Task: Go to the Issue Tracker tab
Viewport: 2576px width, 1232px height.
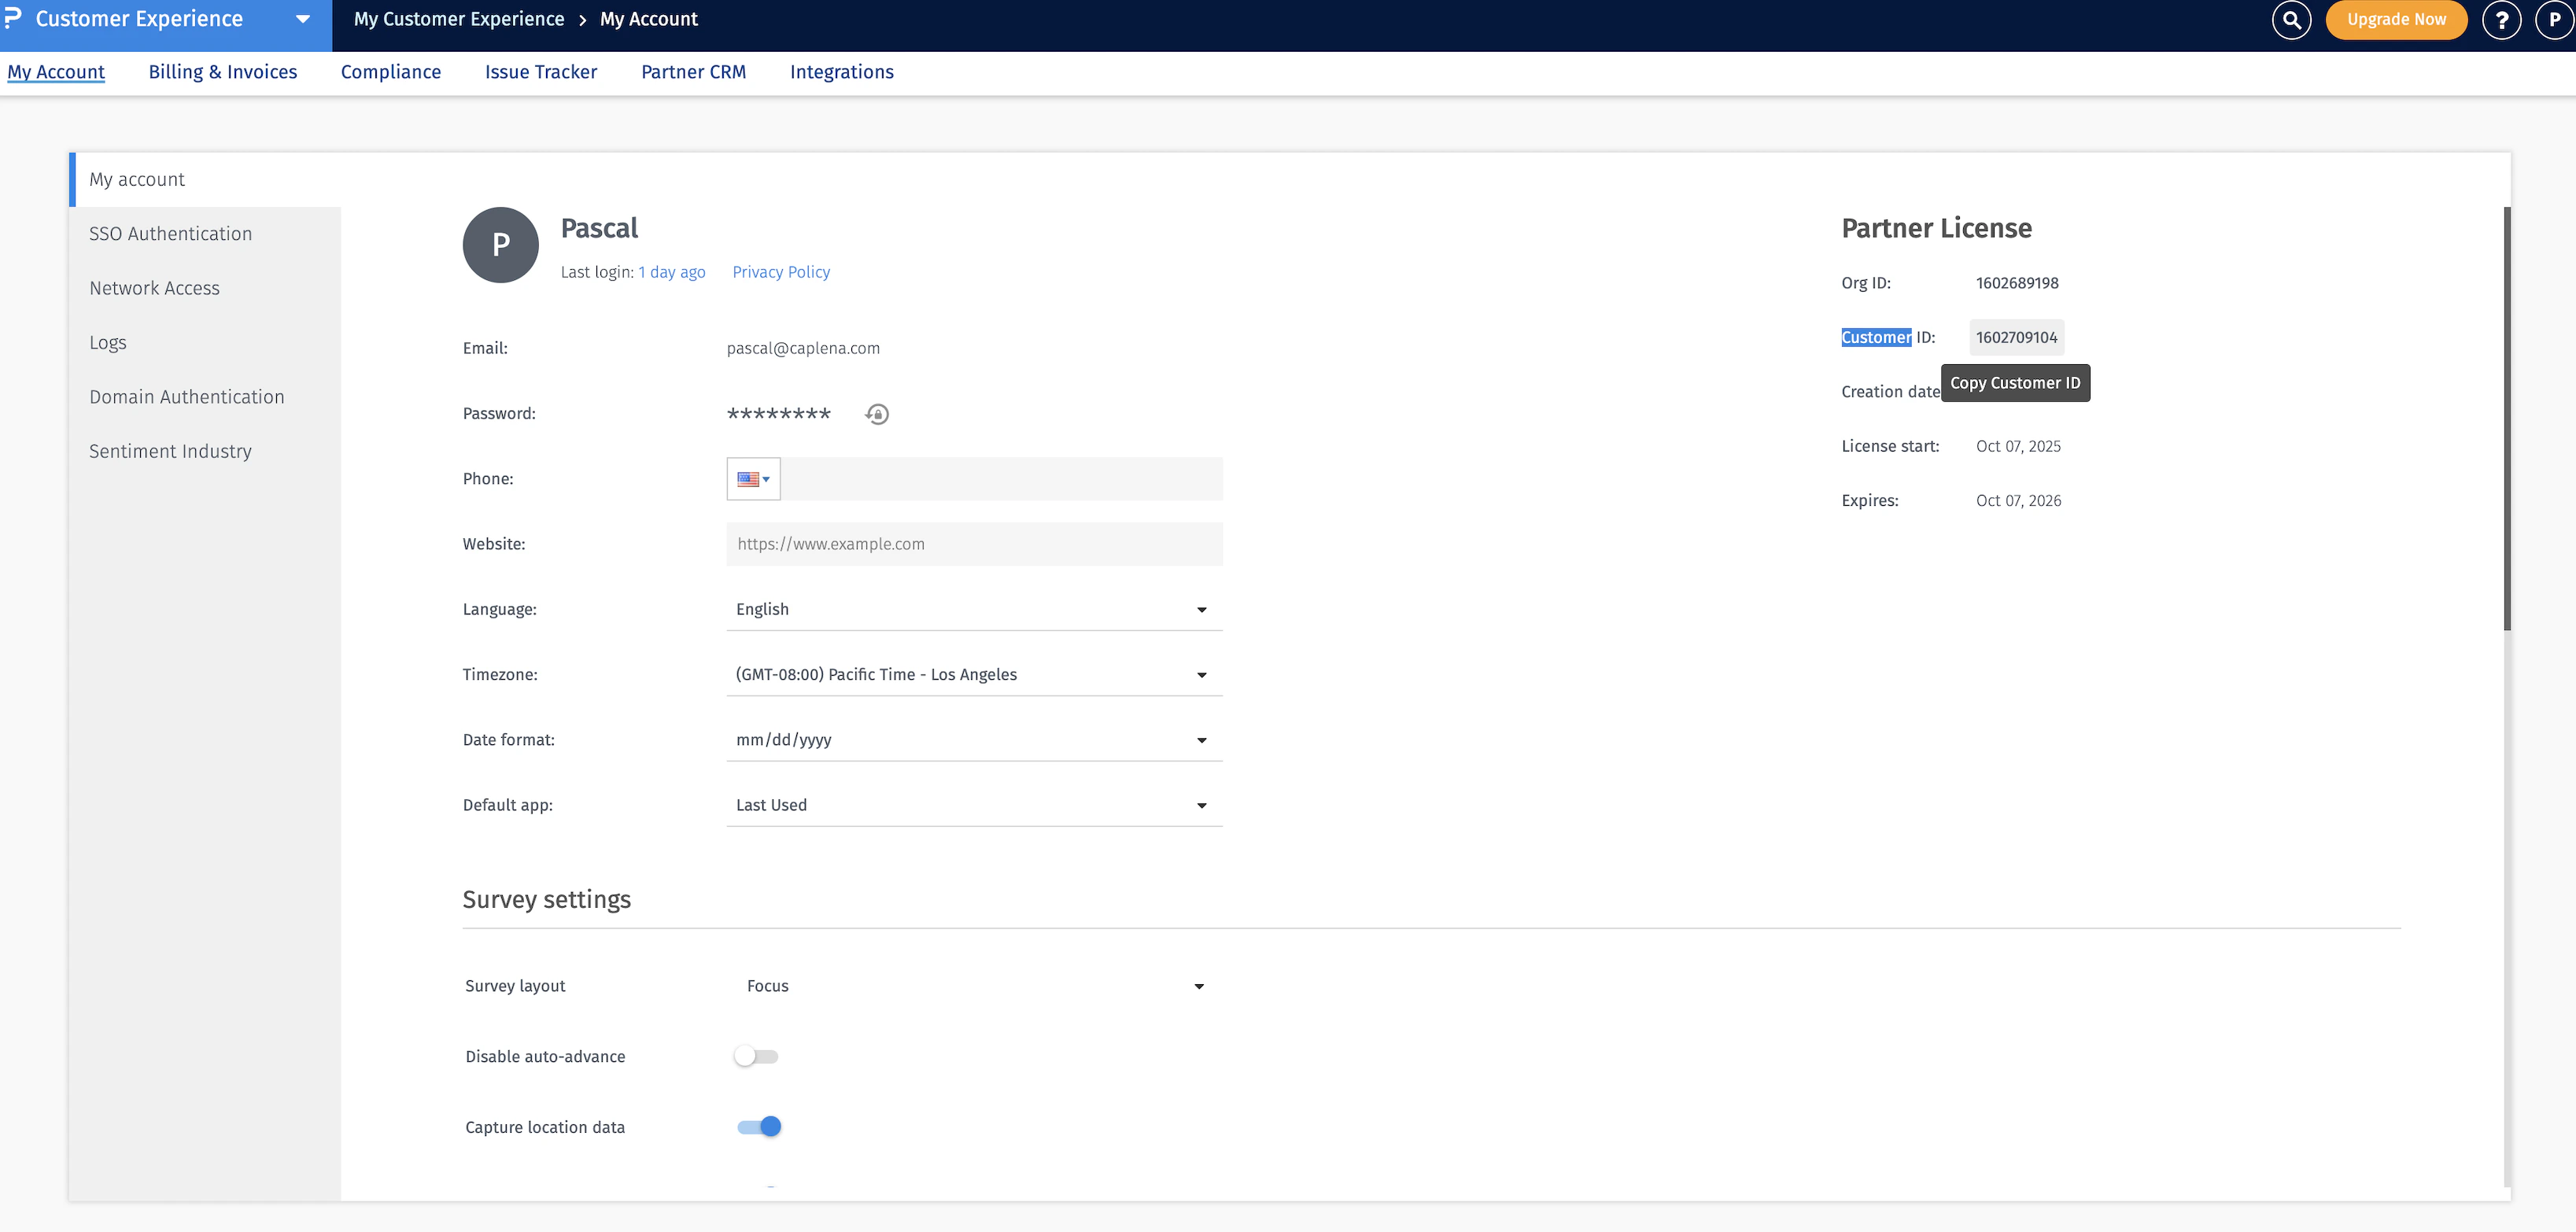Action: [541, 72]
